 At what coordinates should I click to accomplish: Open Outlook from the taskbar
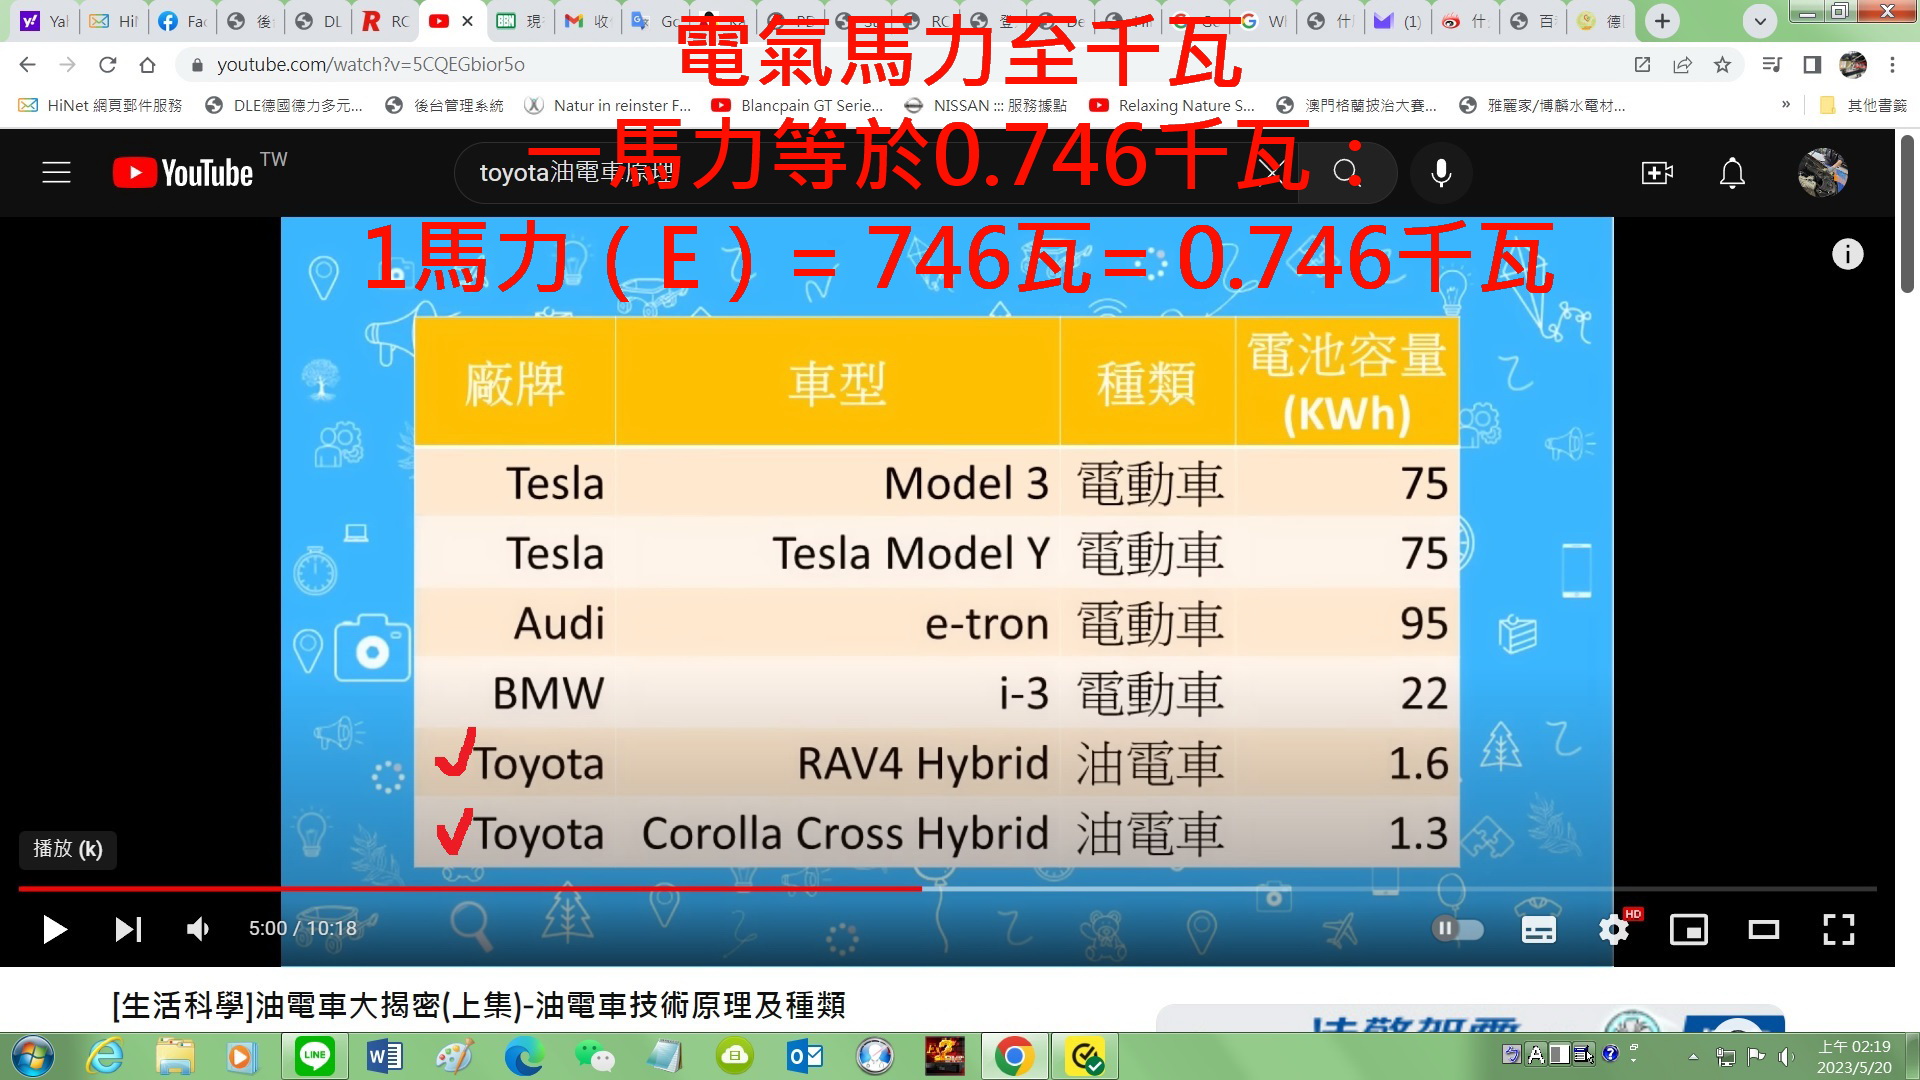tap(805, 1056)
